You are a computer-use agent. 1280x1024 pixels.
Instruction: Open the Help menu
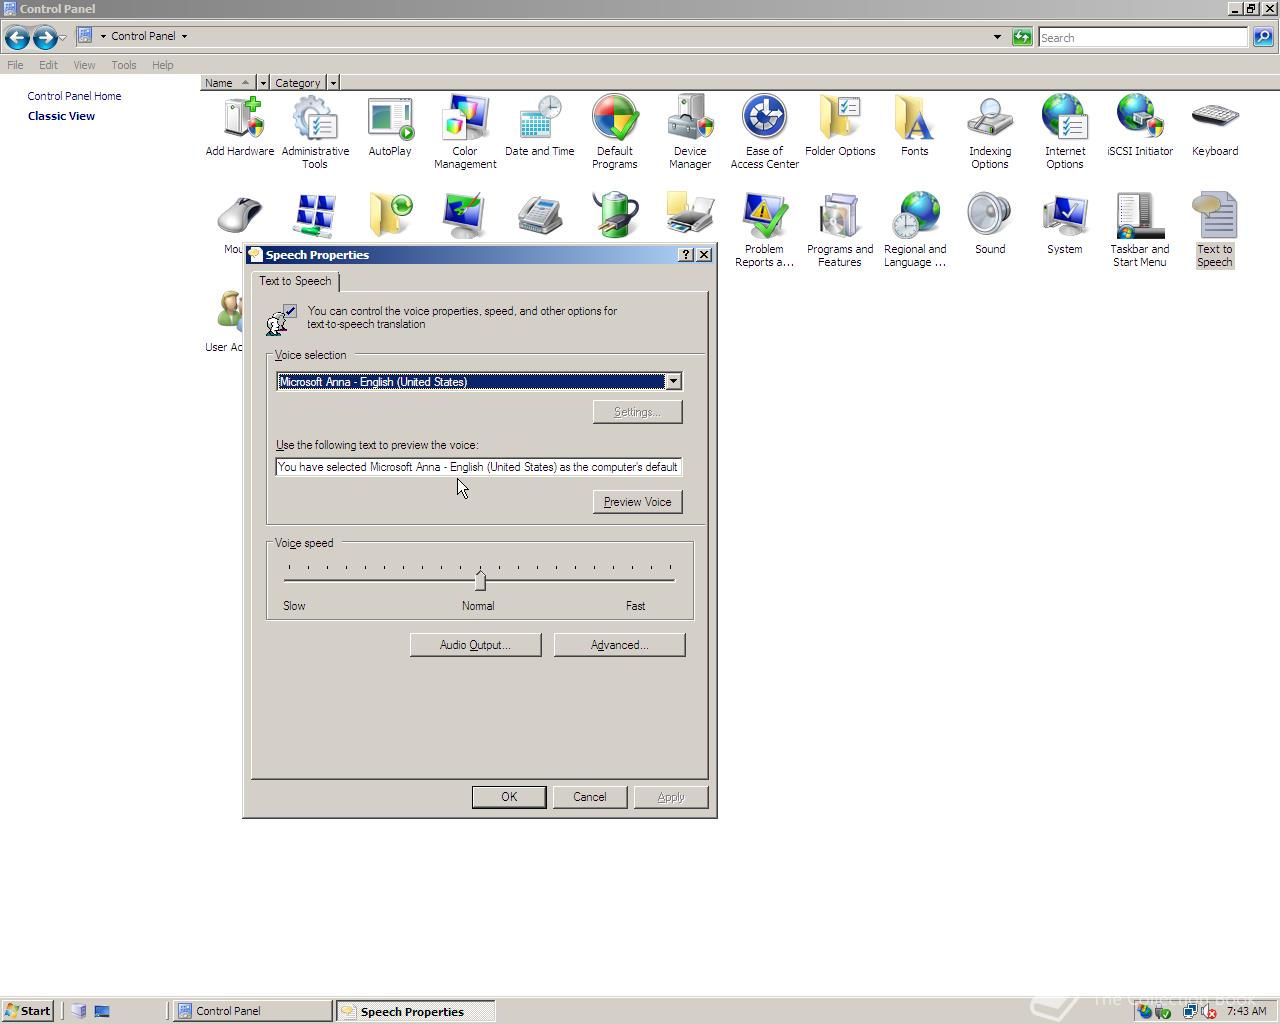pyautogui.click(x=163, y=65)
